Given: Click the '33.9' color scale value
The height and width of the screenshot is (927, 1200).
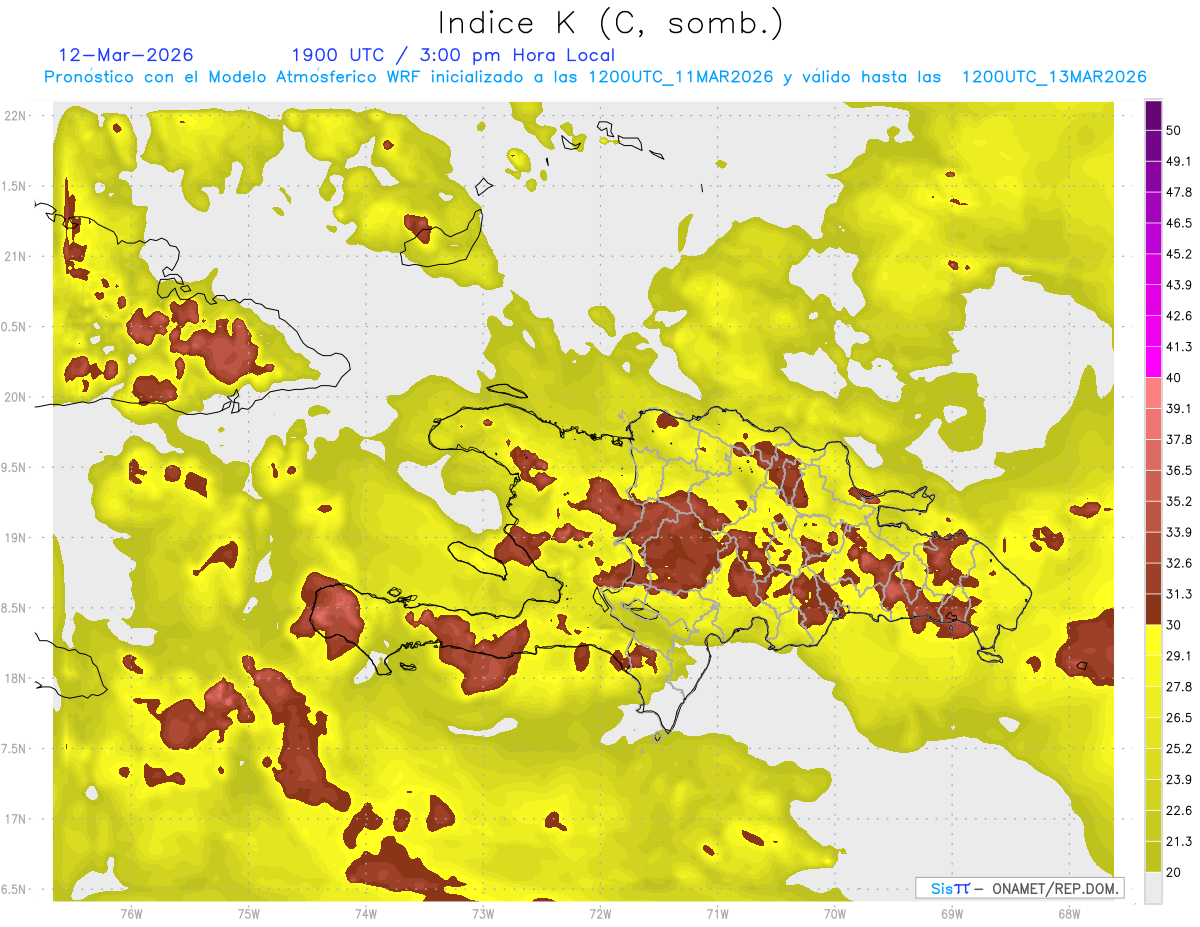Looking at the screenshot, I should (1179, 532).
